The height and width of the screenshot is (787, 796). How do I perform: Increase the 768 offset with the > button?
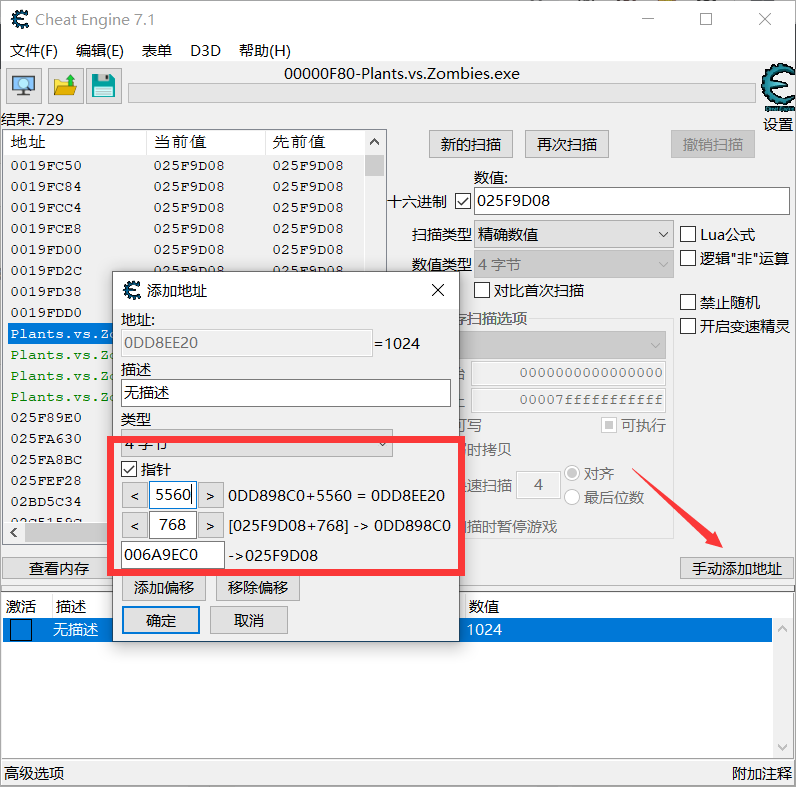point(210,526)
